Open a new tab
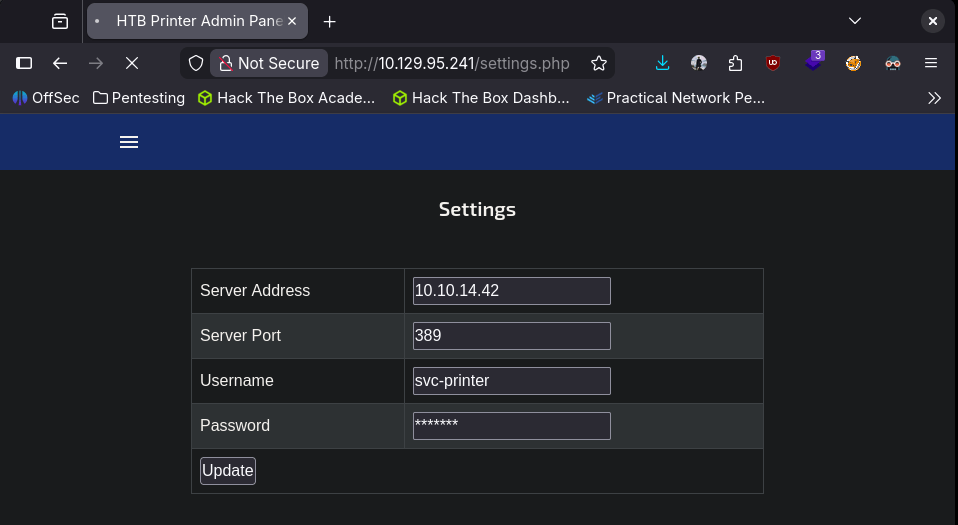The height and width of the screenshot is (525, 958). pyautogui.click(x=329, y=21)
